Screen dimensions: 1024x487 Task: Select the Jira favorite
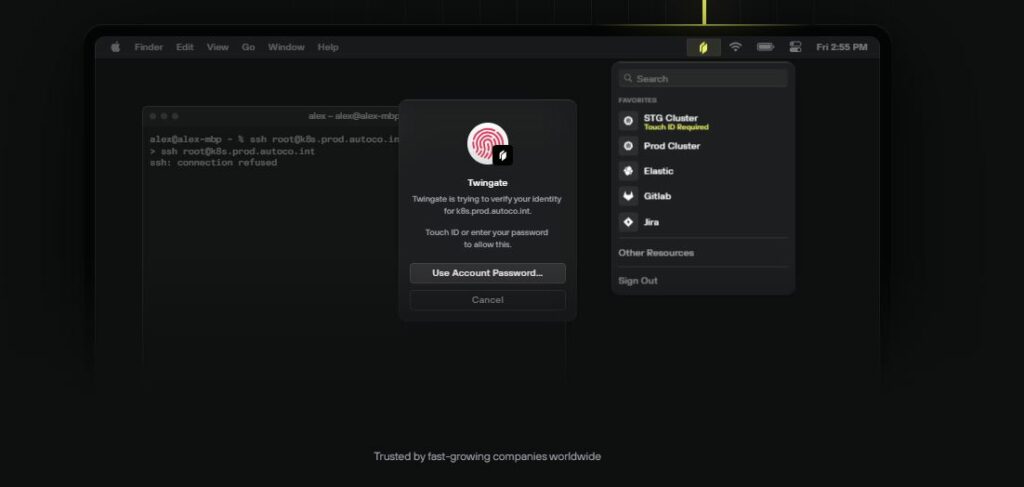[x=703, y=222]
